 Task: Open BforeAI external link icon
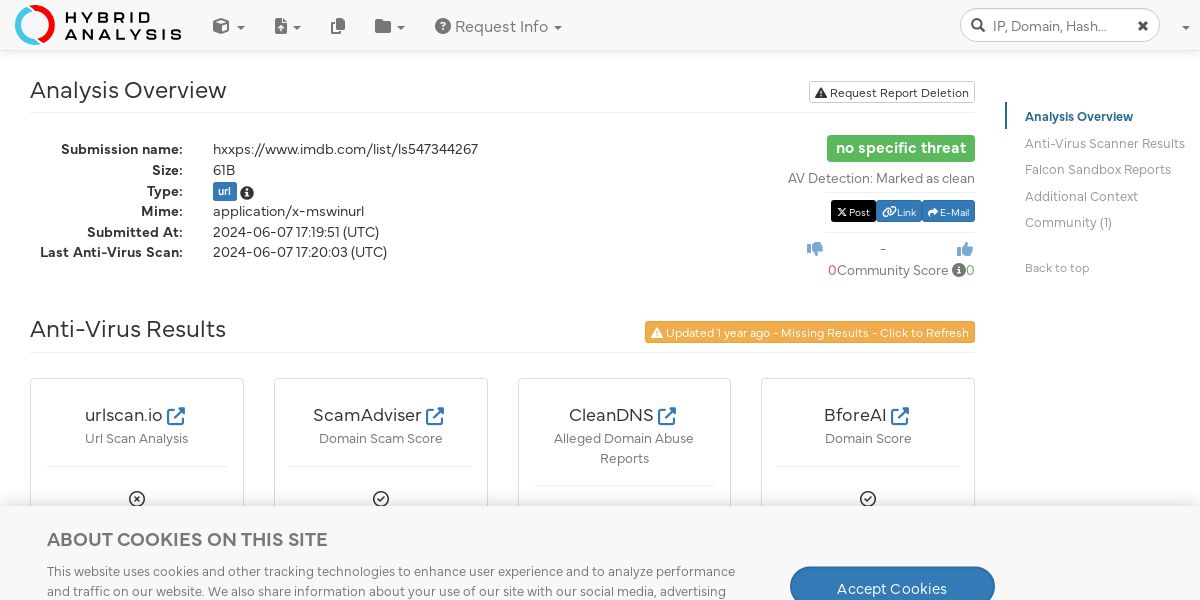(x=900, y=415)
